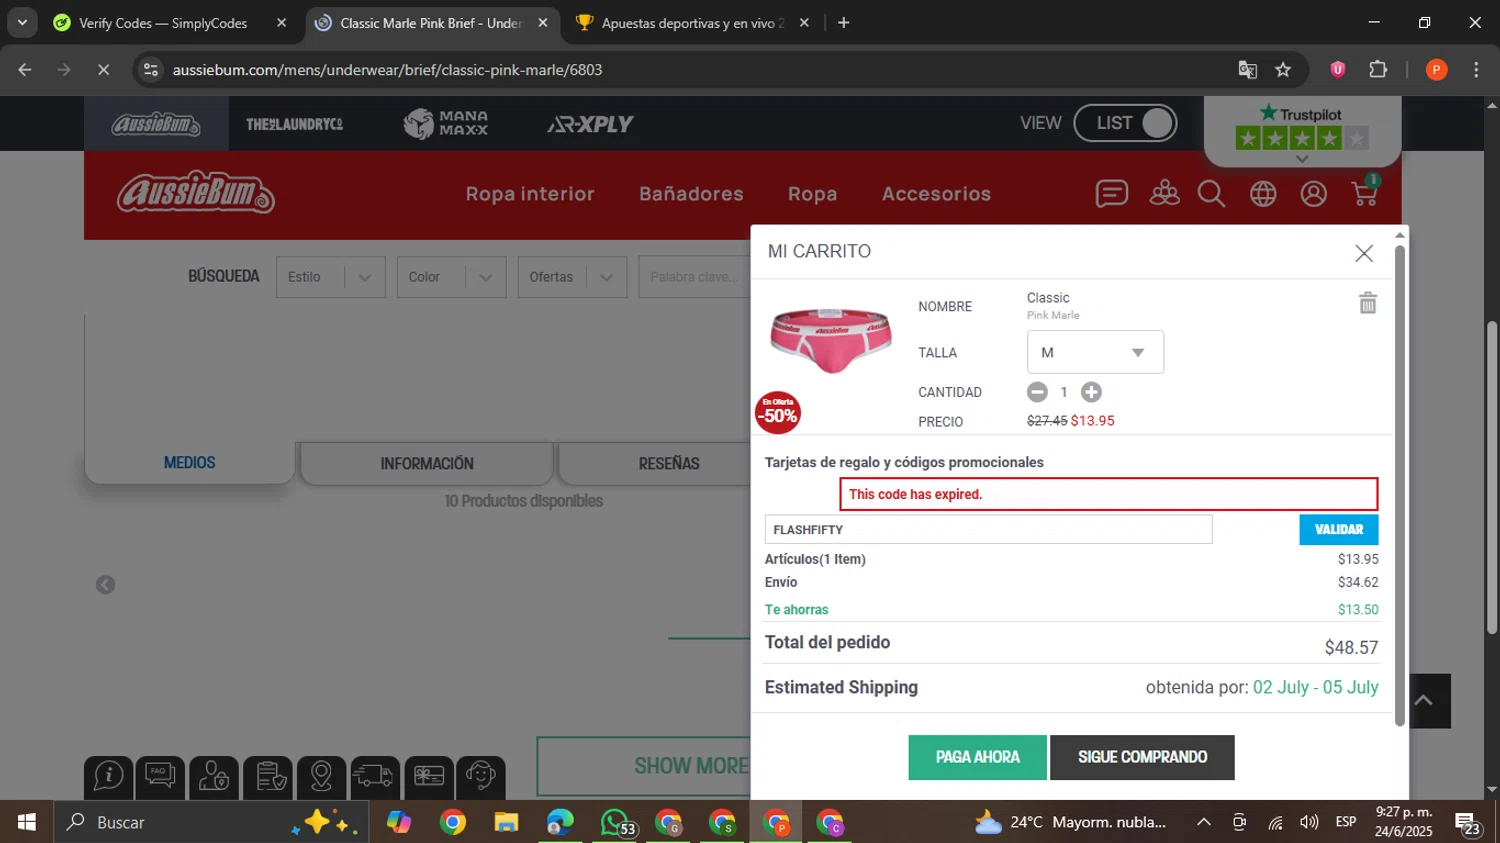Click the pink brief product thumbnail in cart
1500x843 pixels.
tap(830, 342)
